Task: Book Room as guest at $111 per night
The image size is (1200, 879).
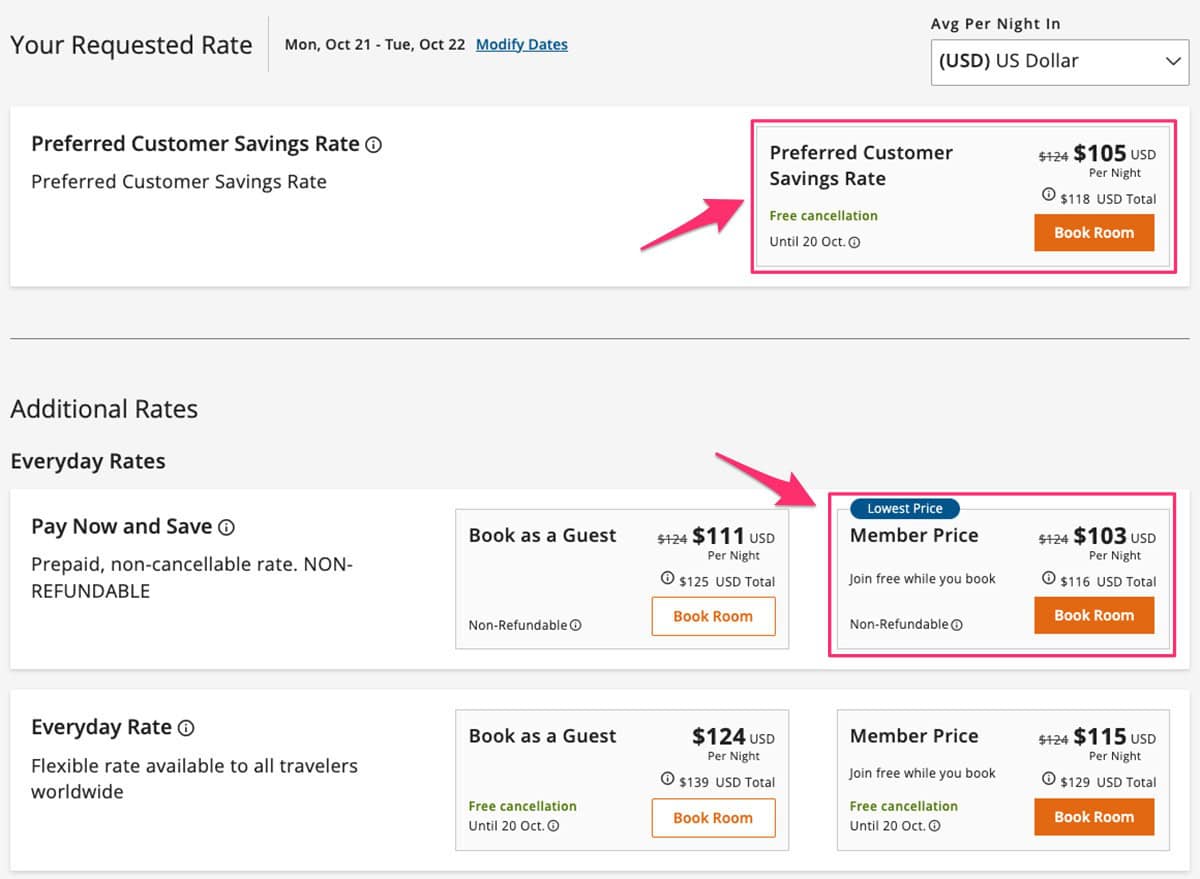Action: (713, 616)
